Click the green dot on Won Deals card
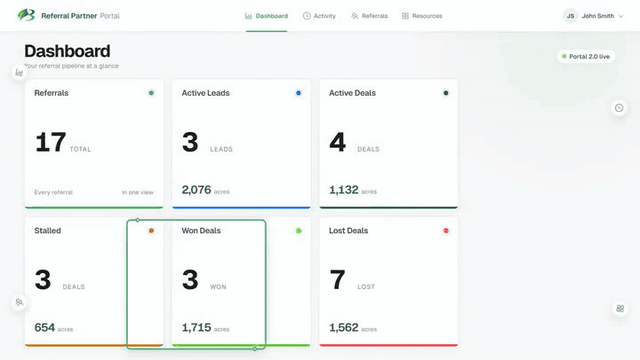 pos(298,231)
